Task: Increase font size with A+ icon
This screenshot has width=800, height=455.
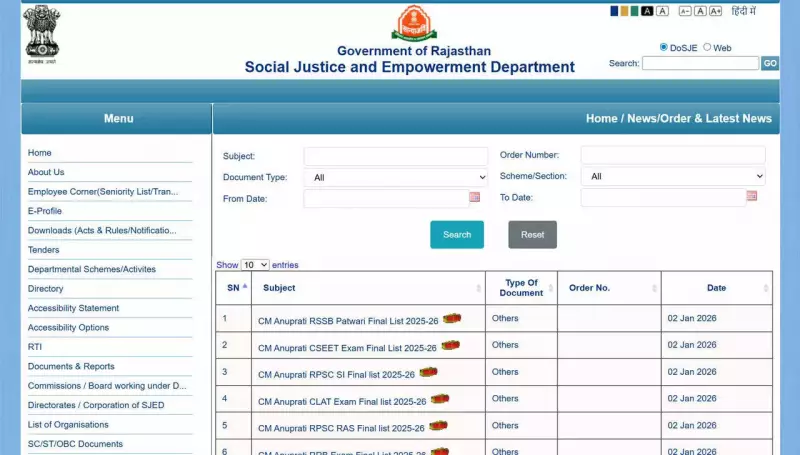Action: pos(716,11)
